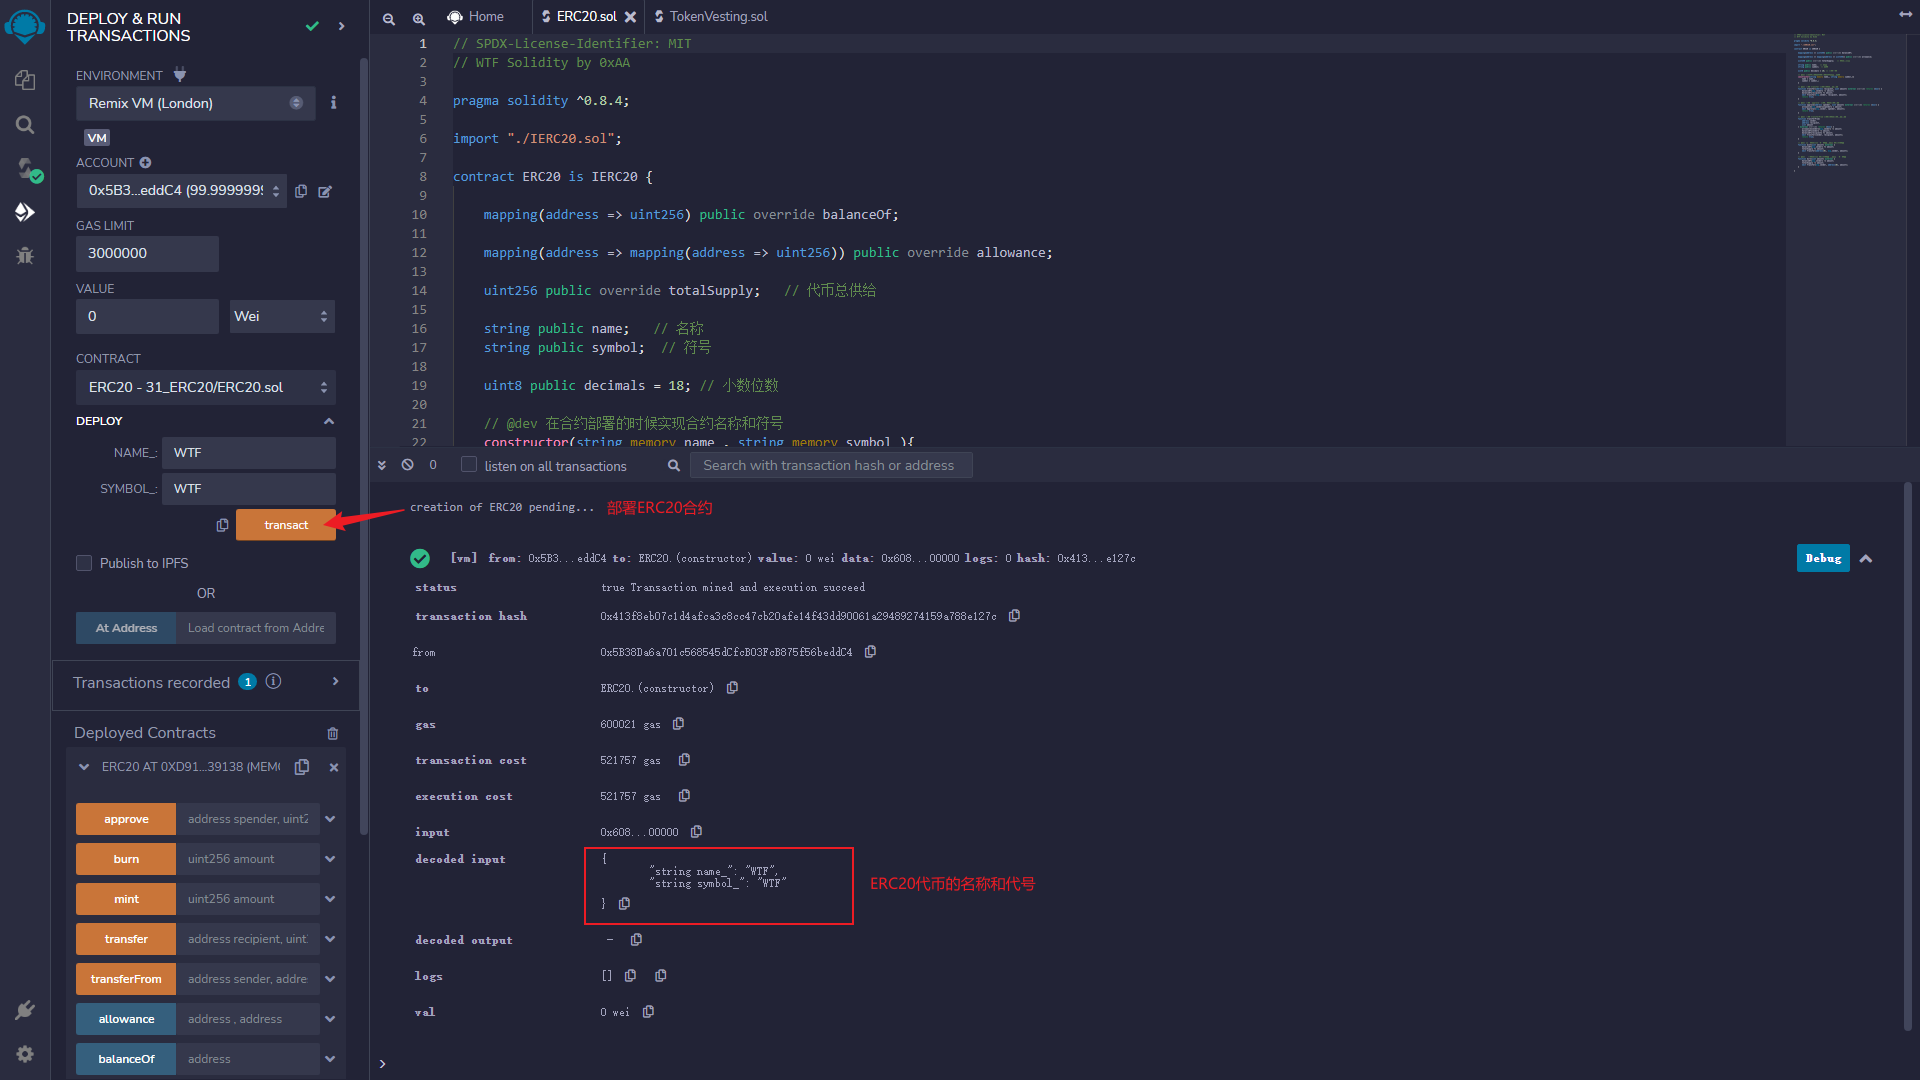The image size is (1920, 1080).
Task: Call the mint function button
Action: point(126,899)
